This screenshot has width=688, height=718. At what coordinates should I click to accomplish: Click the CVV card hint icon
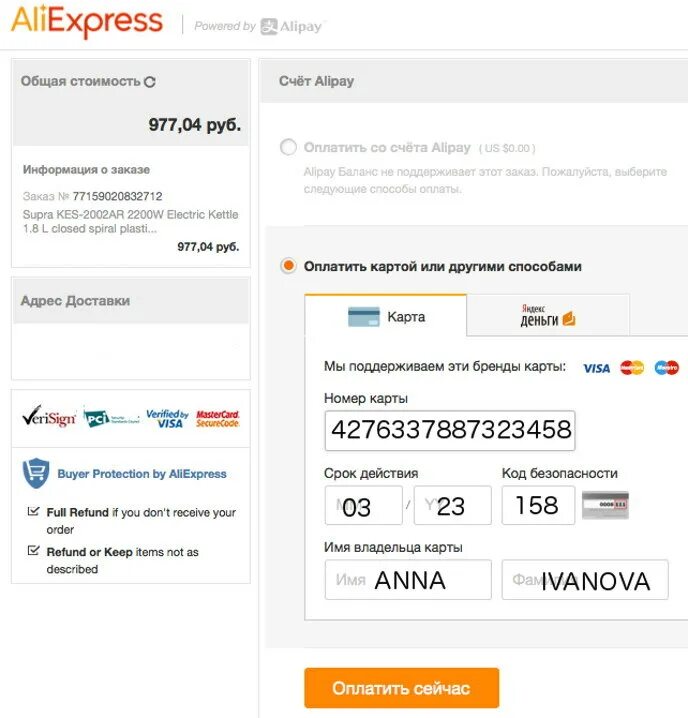605,505
